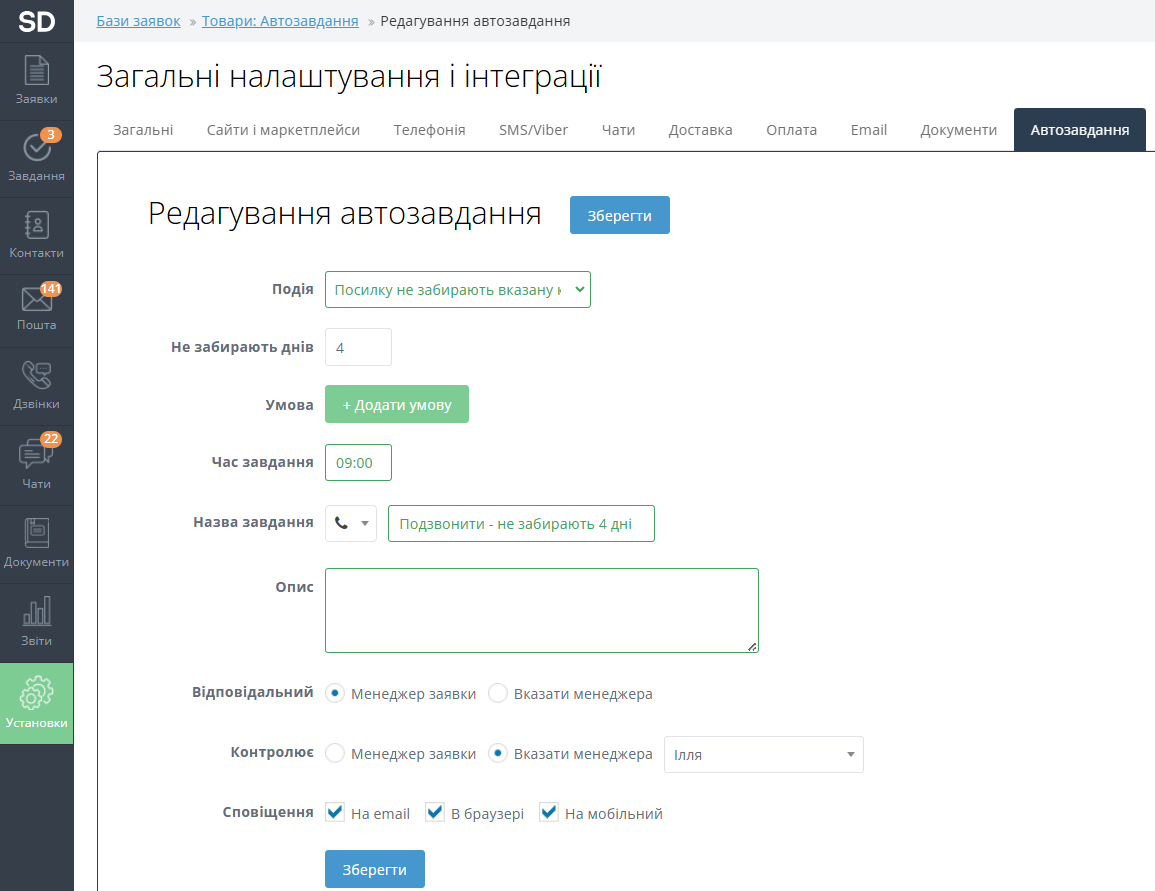Open the Ілля manager dropdown
This screenshot has width=1155, height=891.
point(763,755)
